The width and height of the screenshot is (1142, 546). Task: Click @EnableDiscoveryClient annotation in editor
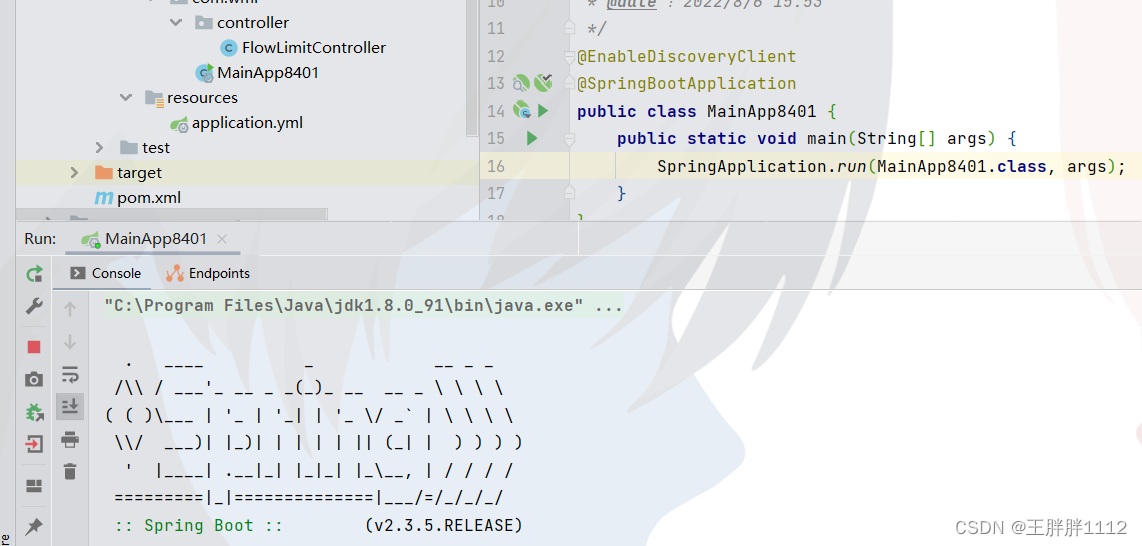tap(687, 56)
